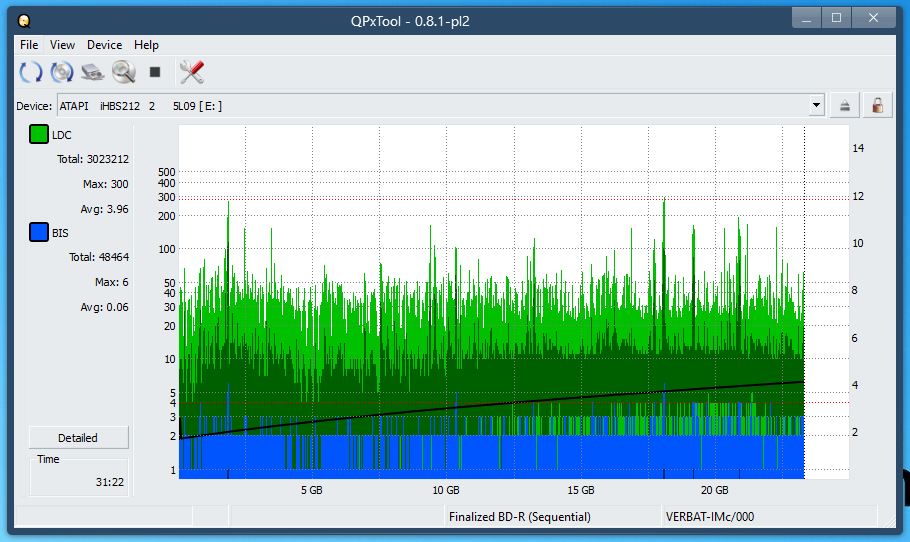Expand the Device selection dropdown arrow
The height and width of the screenshot is (542, 910).
(816, 106)
